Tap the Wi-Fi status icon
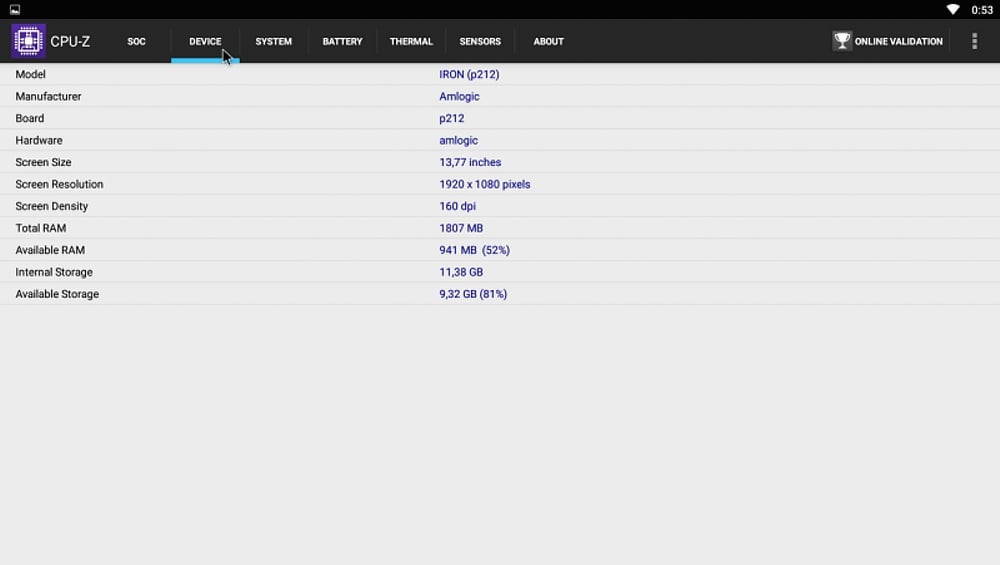This screenshot has height=565, width=1000. click(953, 10)
